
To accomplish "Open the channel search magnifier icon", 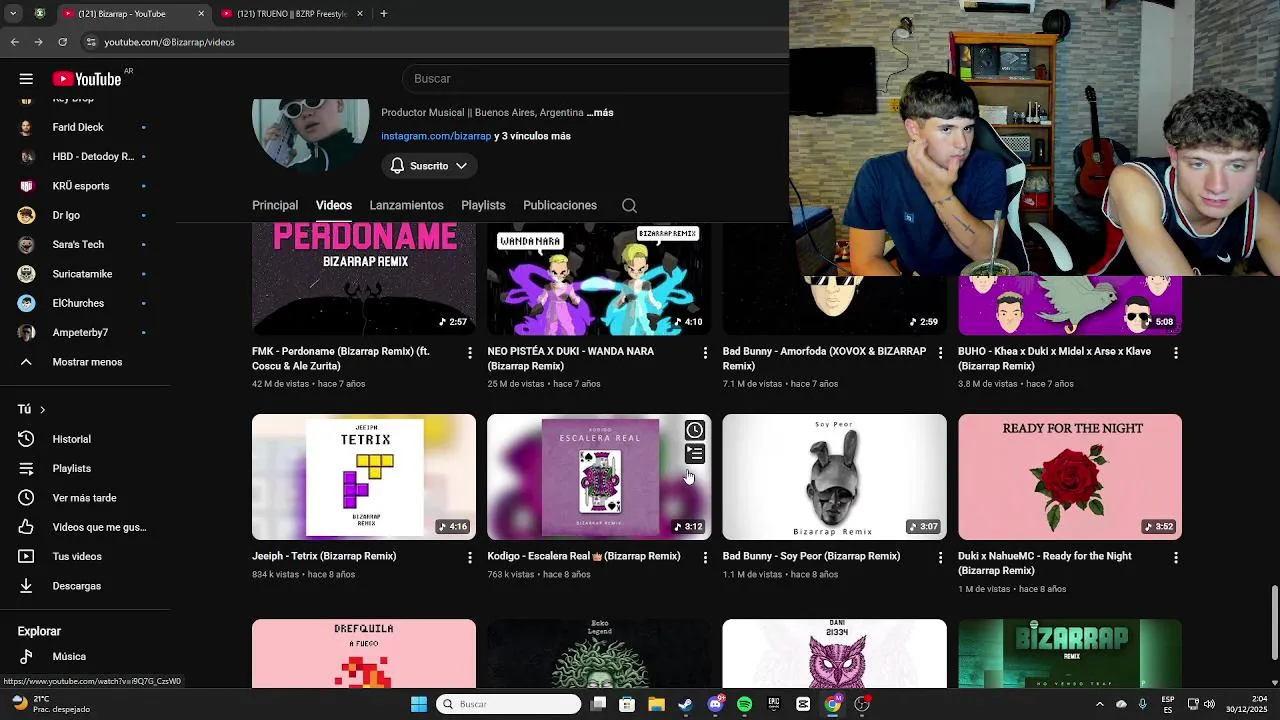I will 629,205.
